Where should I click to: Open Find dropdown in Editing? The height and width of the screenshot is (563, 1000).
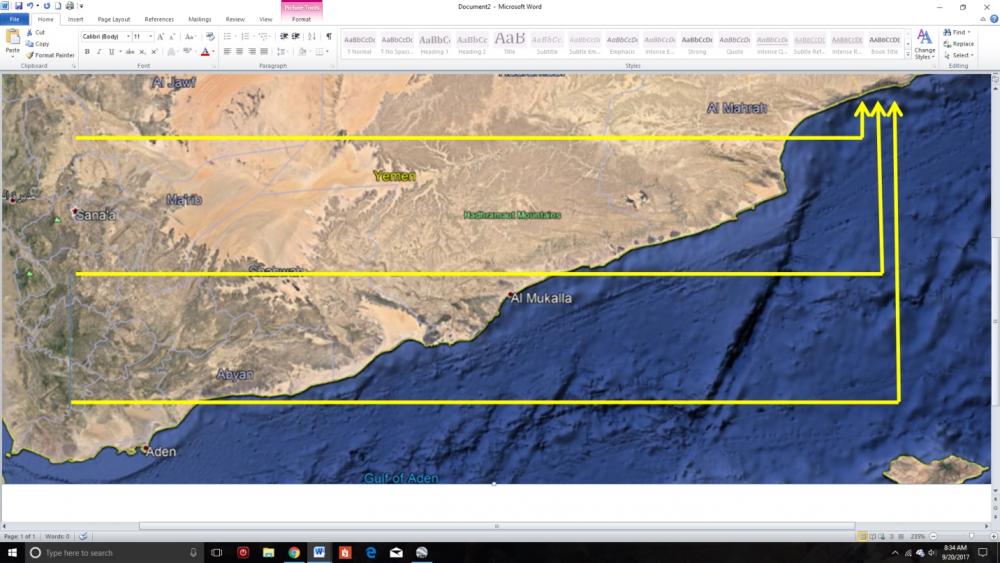click(957, 32)
